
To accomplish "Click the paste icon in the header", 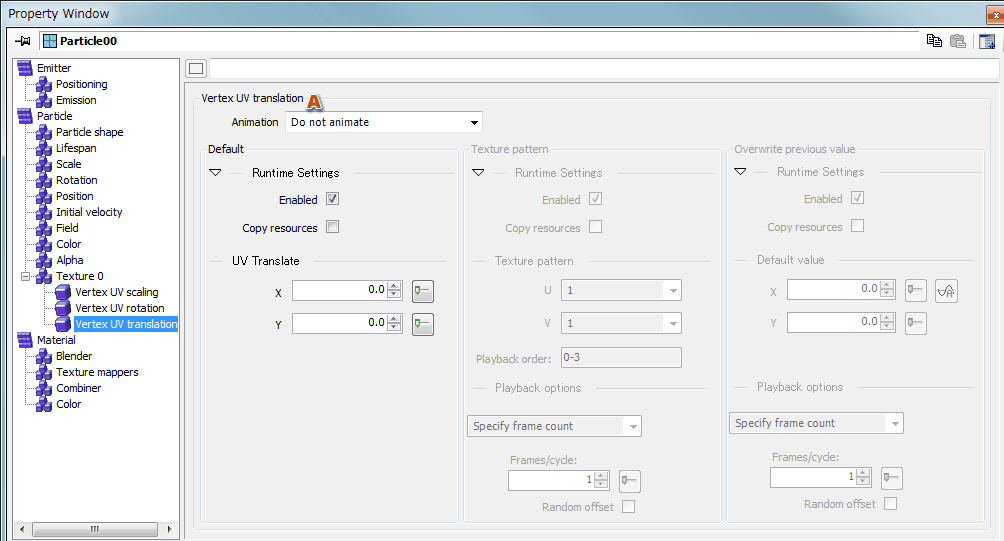I will point(958,41).
